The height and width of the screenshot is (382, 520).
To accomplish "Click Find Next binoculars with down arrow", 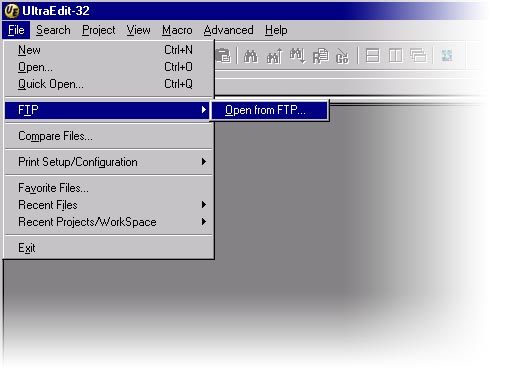I will click(x=297, y=56).
